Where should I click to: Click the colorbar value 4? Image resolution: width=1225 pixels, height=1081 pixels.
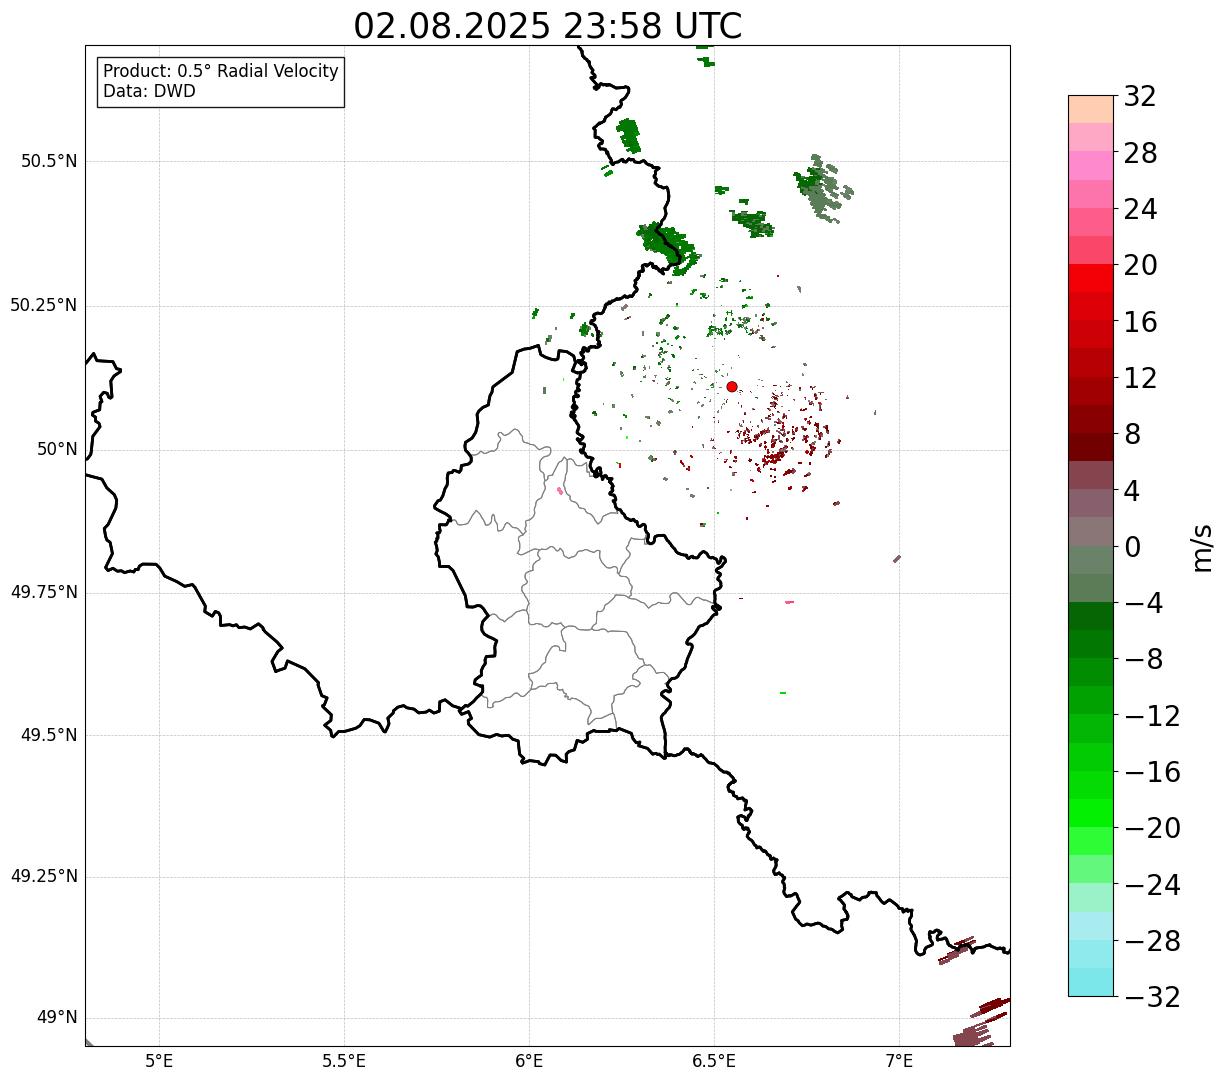(1132, 490)
